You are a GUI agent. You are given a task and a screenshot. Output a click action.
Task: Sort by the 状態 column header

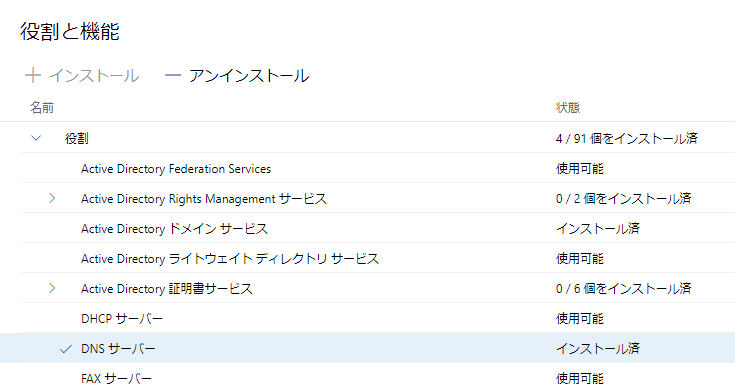pos(568,108)
